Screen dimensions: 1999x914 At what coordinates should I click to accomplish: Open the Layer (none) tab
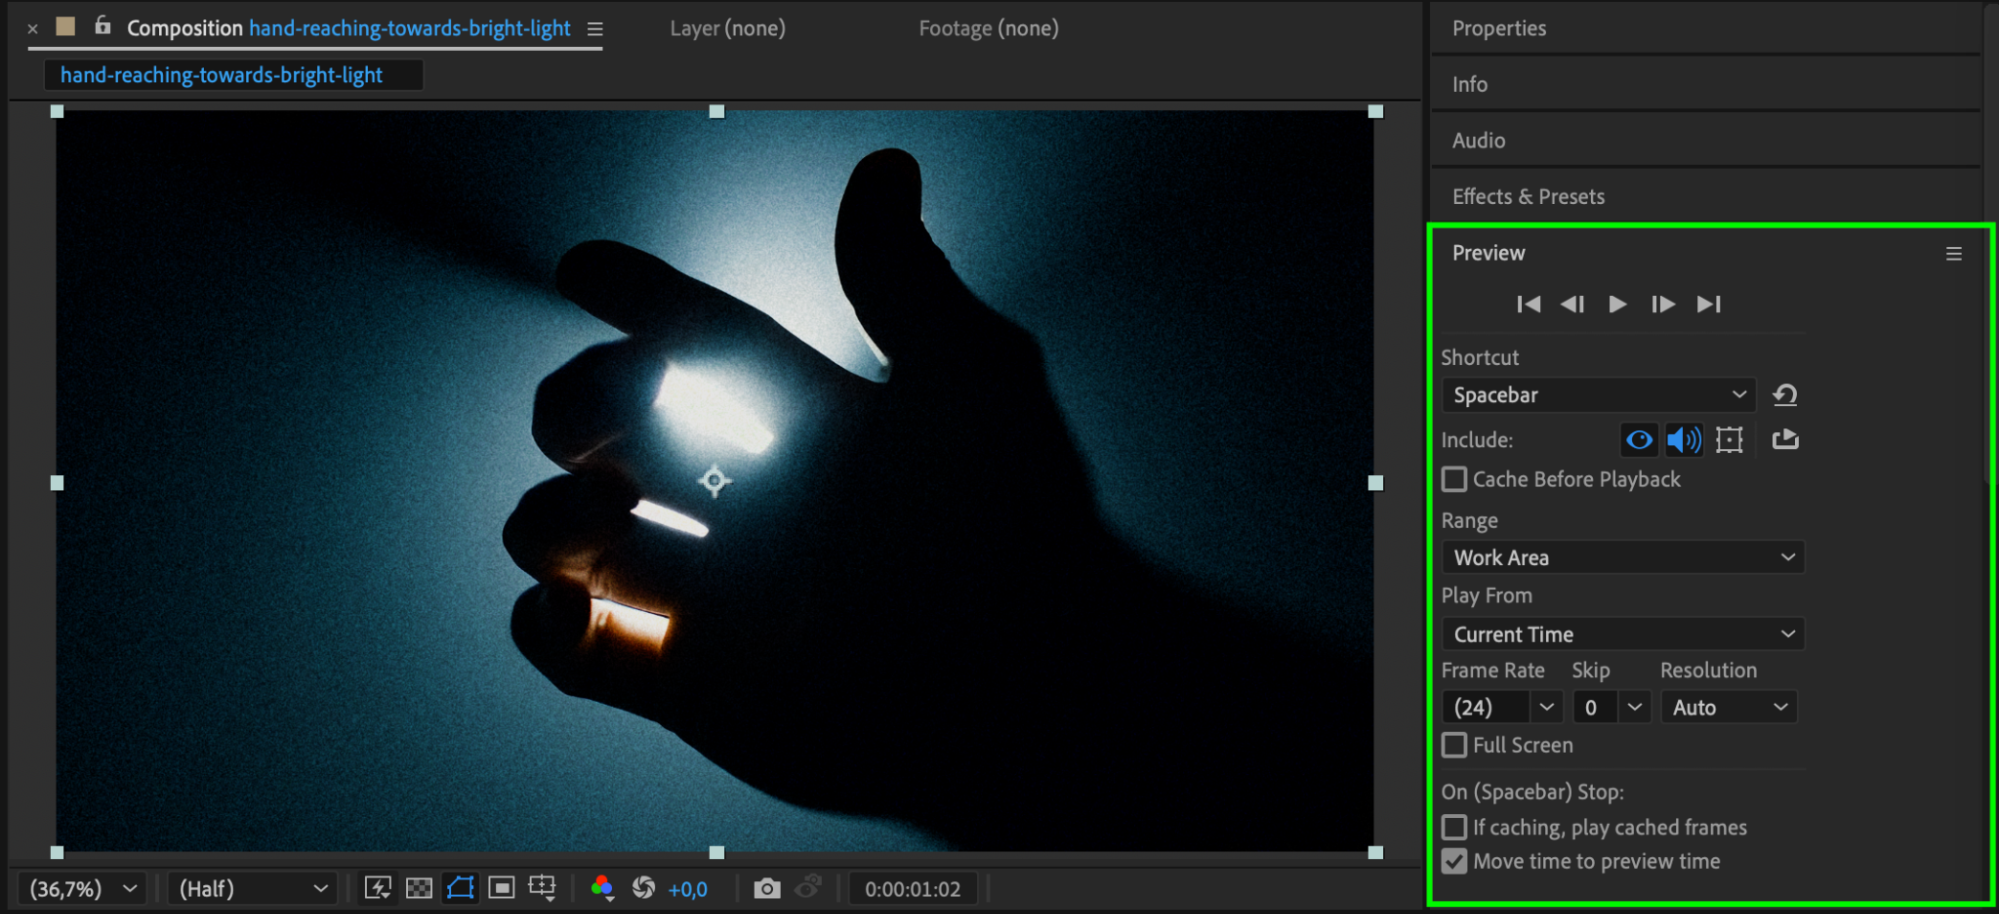(x=727, y=28)
